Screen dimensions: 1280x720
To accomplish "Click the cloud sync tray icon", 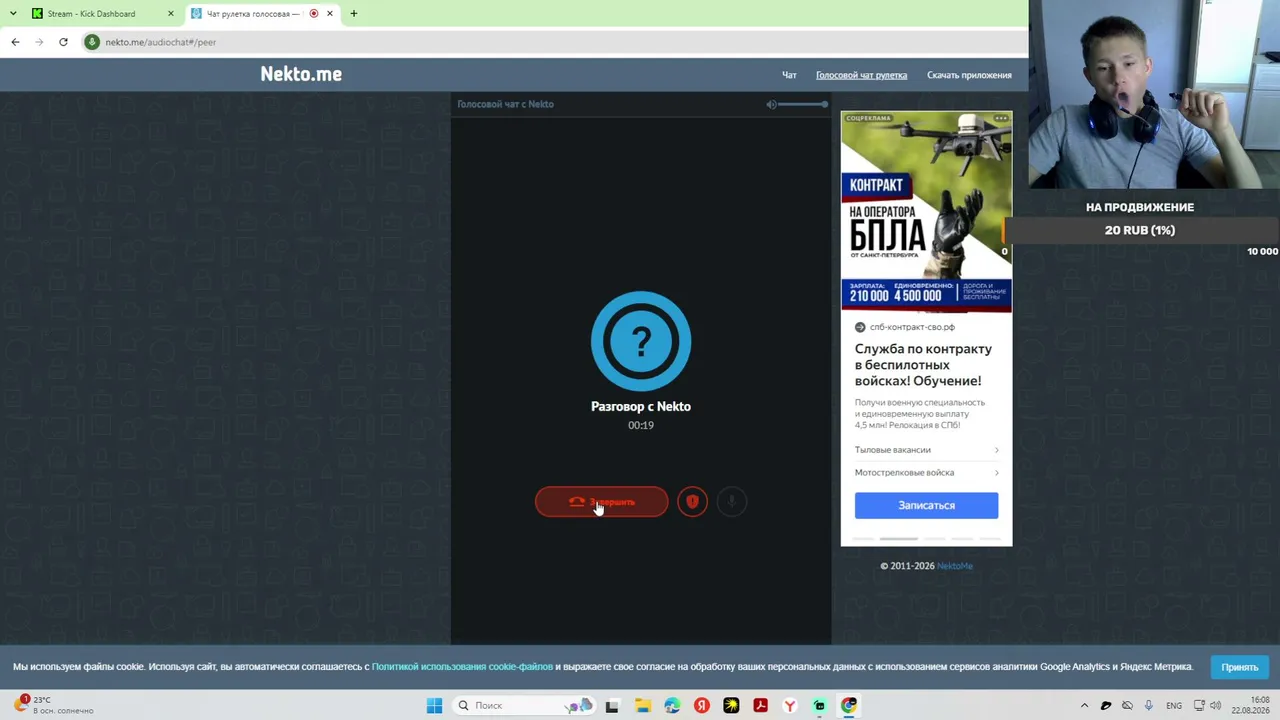I will coord(1127,706).
